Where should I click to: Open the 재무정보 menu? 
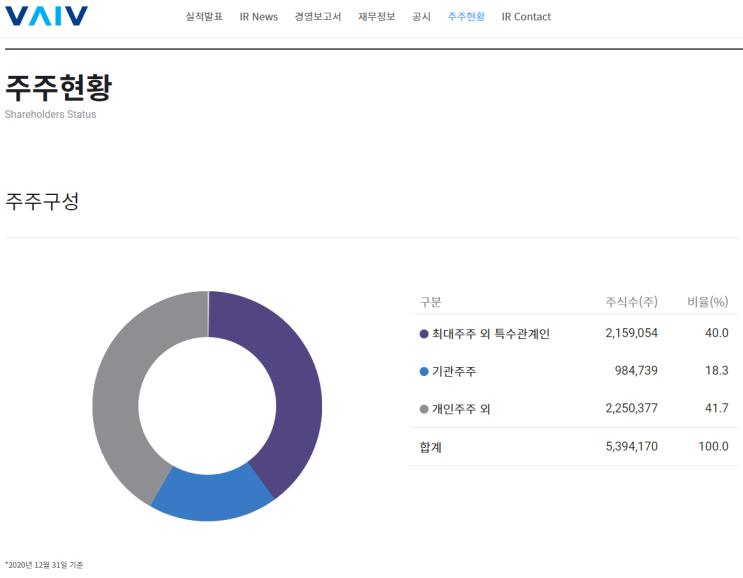pyautogui.click(x=376, y=17)
